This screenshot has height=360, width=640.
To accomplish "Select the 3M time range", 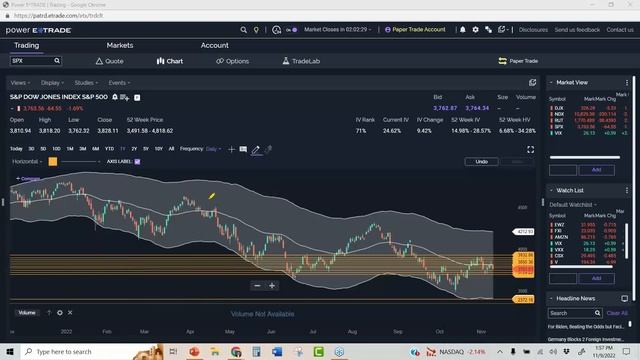I will pyautogui.click(x=83, y=149).
